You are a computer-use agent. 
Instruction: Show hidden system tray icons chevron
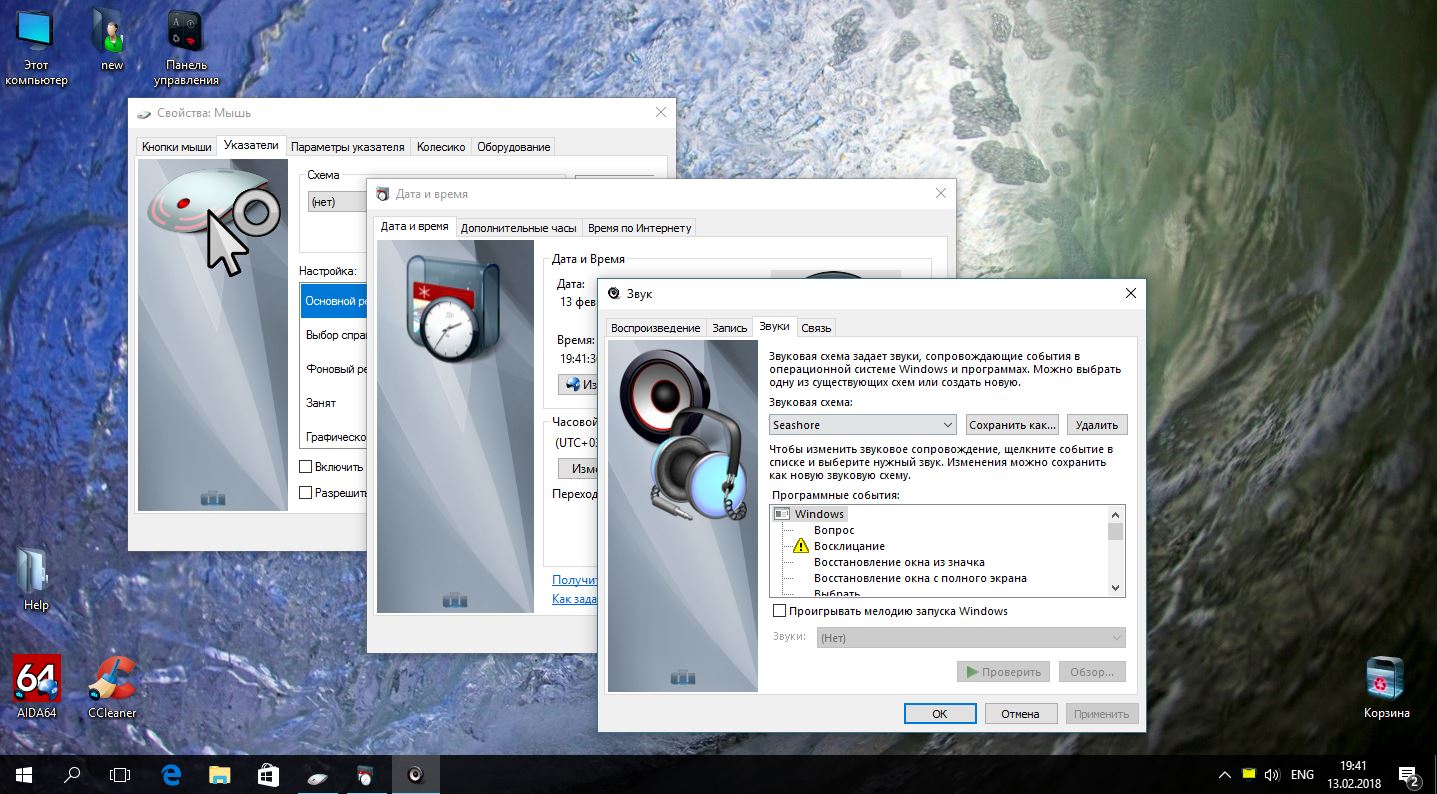point(1225,774)
